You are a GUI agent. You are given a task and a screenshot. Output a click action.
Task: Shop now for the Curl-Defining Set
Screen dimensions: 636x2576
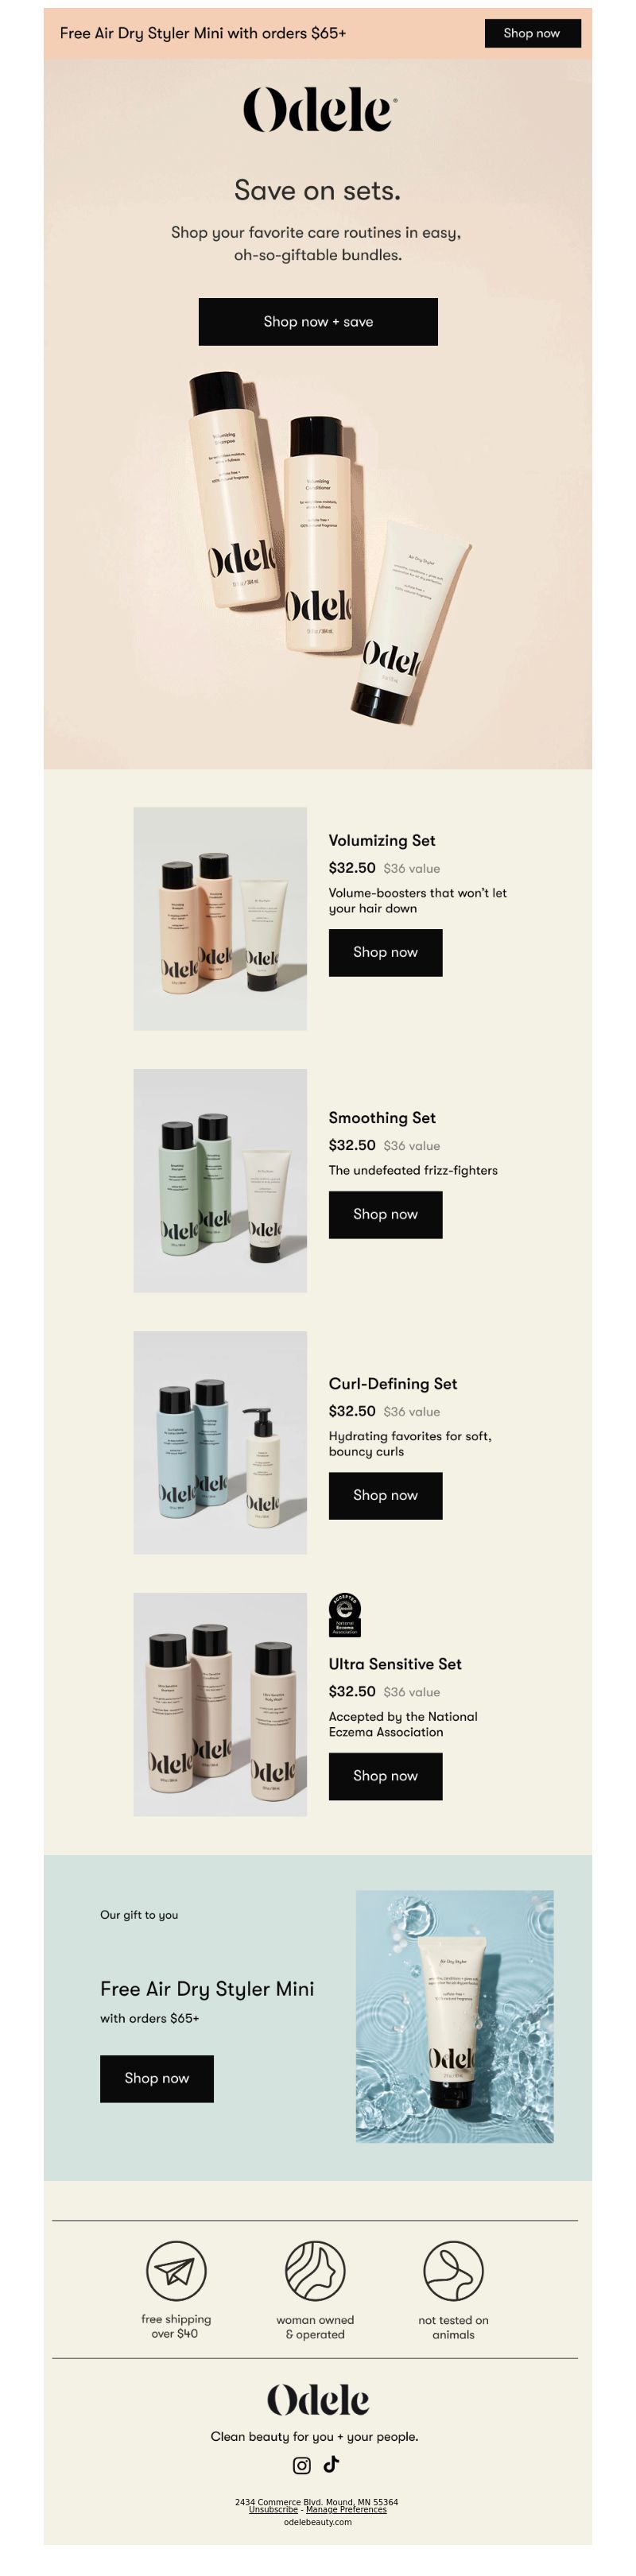tap(386, 1496)
